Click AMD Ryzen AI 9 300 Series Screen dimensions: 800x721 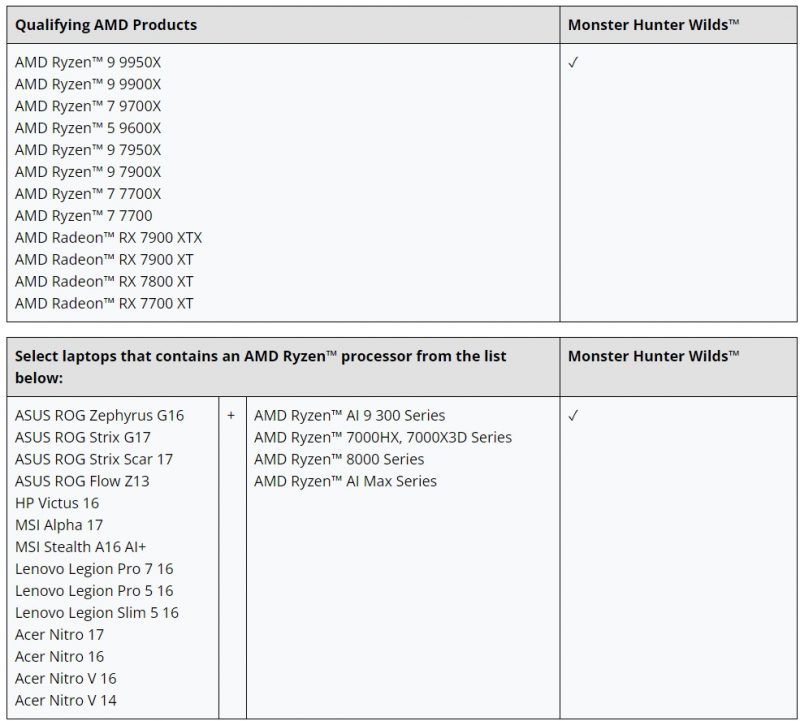pyautogui.click(x=349, y=415)
